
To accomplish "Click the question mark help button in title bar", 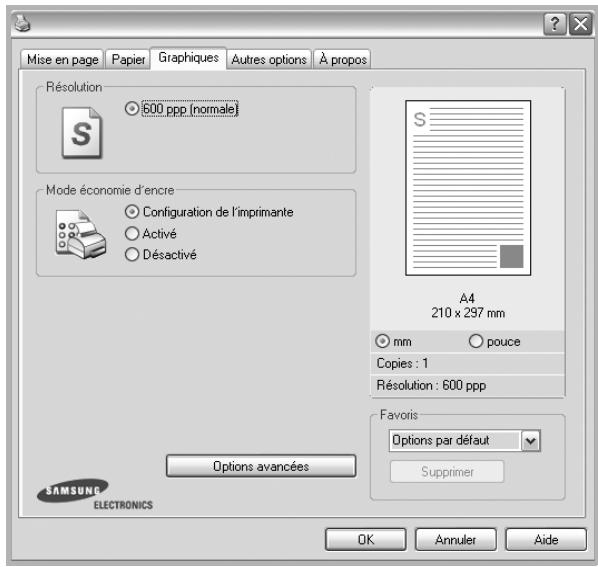I will tap(555, 24).
